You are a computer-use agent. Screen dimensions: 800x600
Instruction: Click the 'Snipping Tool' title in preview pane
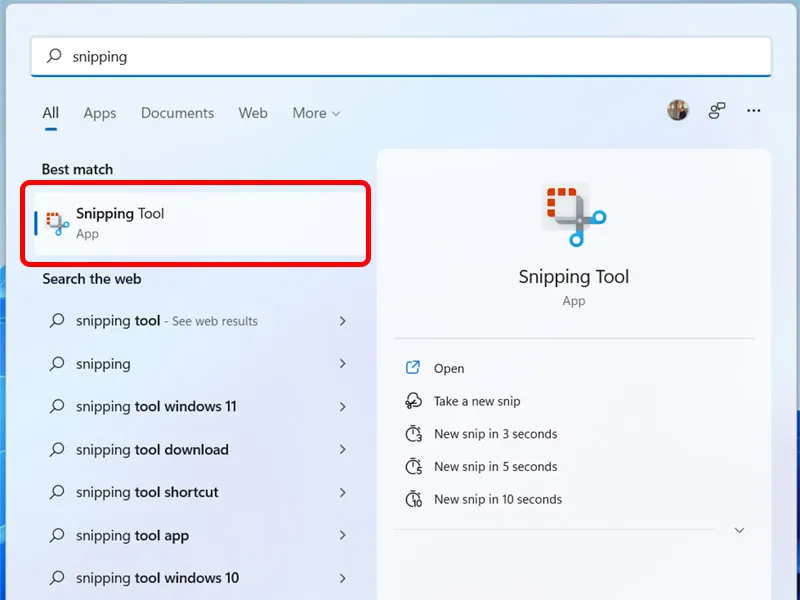574,277
